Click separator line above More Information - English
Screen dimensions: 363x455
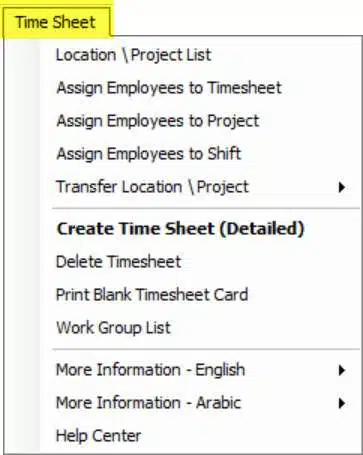[206, 350]
